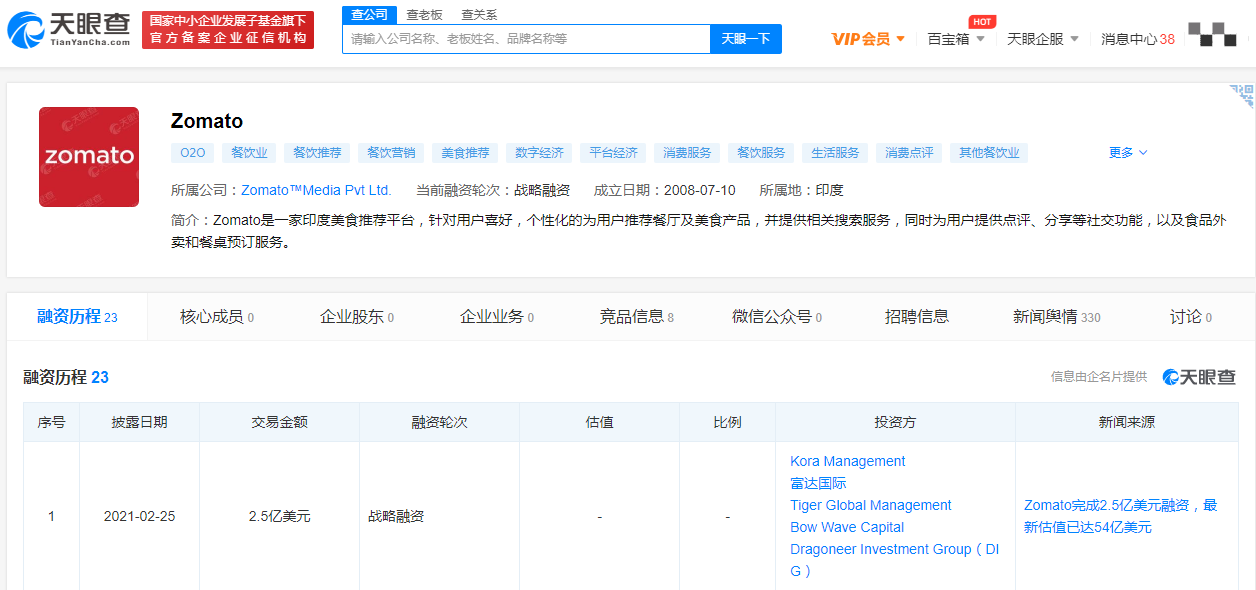
Task: Click the TianYanCha logo
Action: (70, 30)
